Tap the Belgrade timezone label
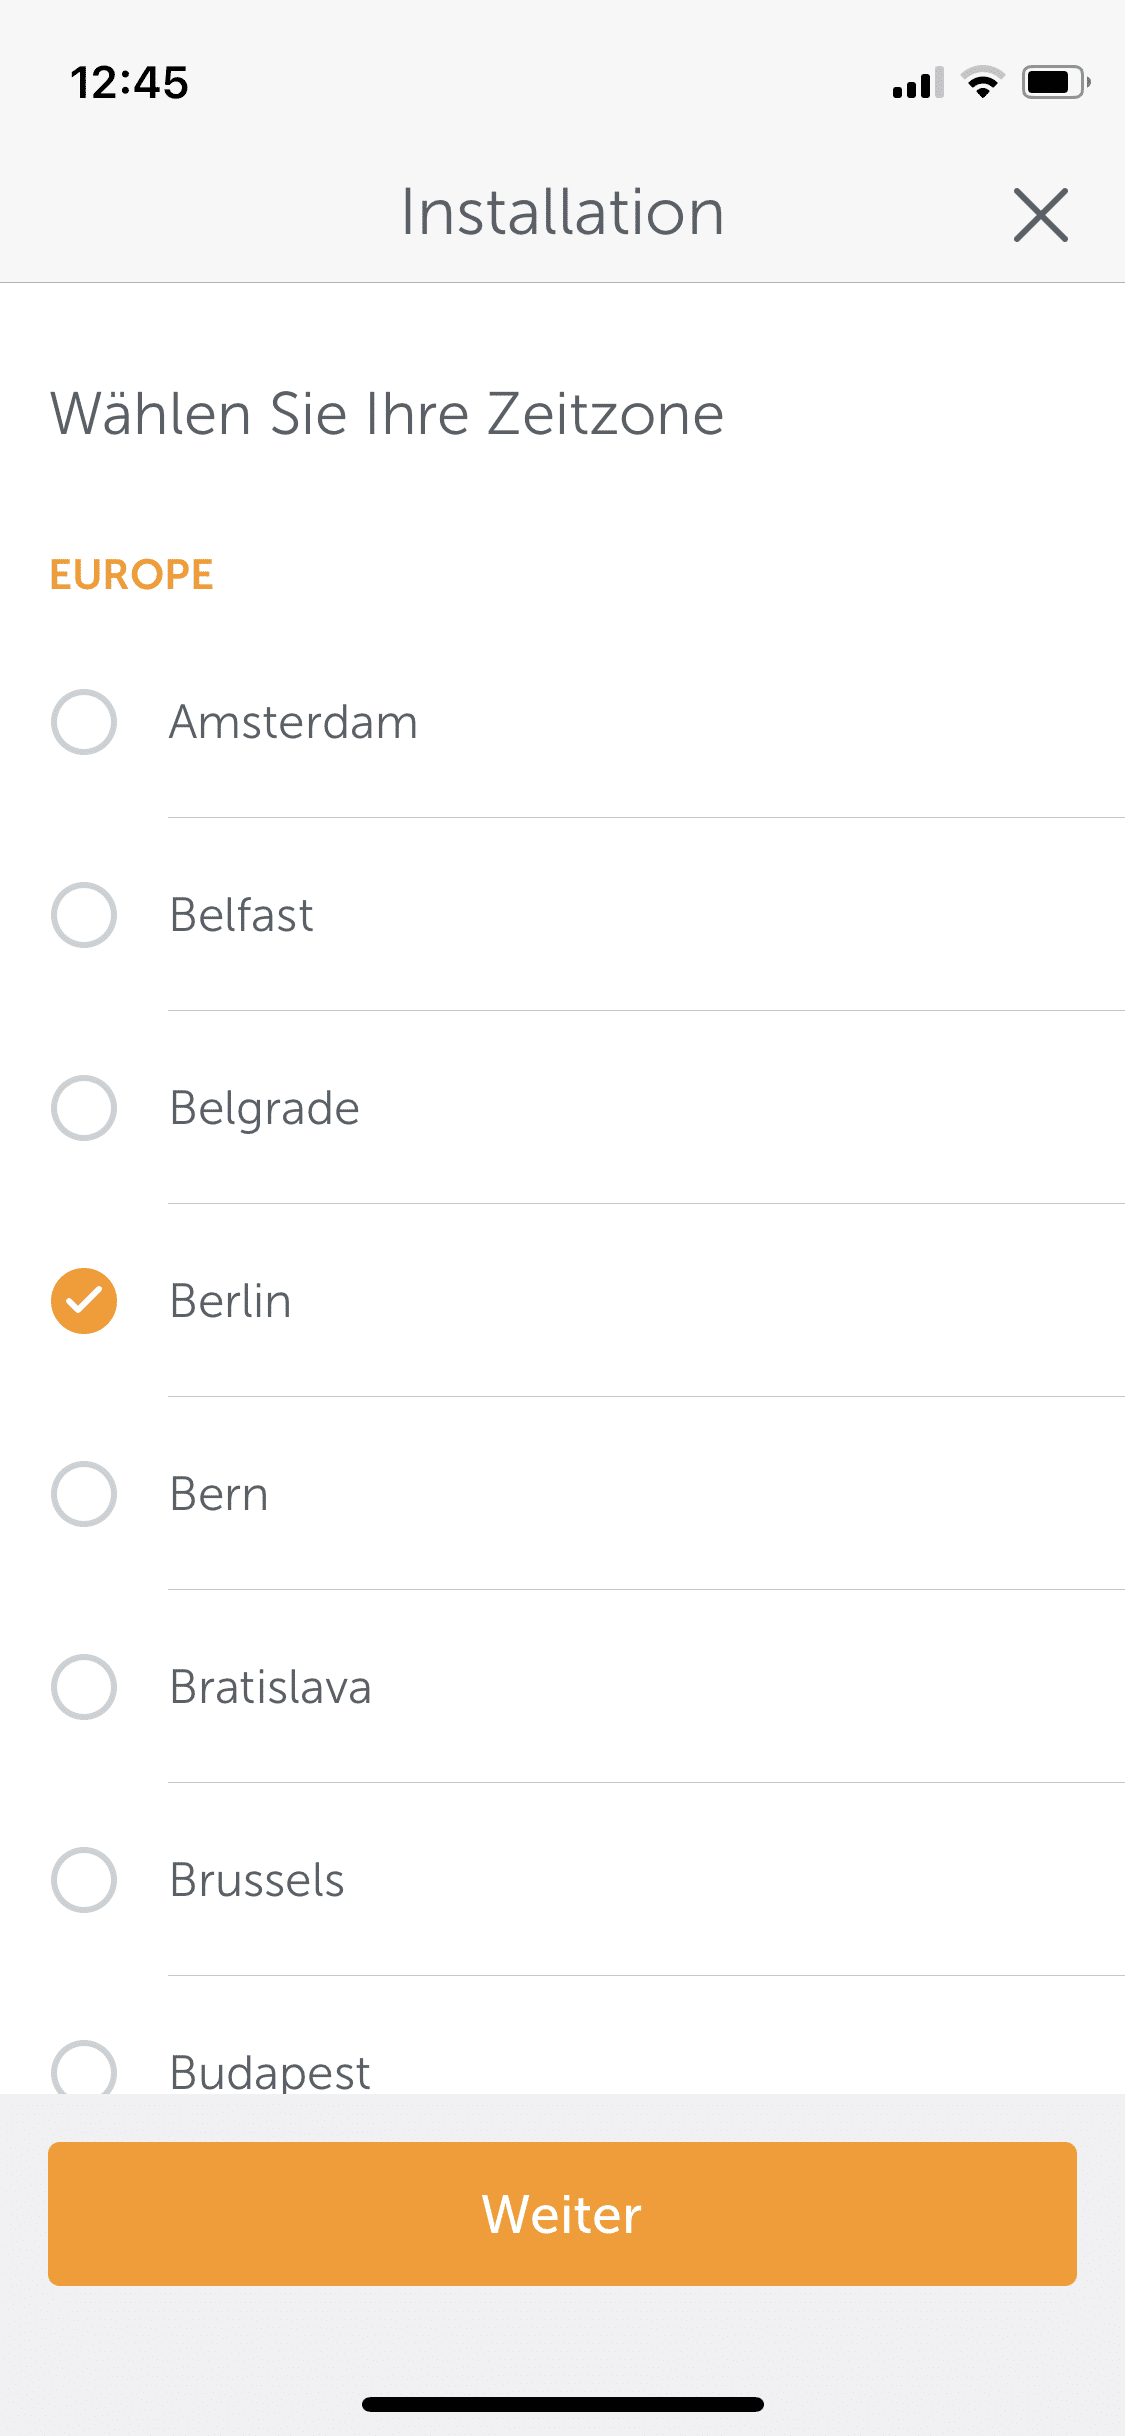Viewport: 1125px width, 2436px height. click(264, 1108)
